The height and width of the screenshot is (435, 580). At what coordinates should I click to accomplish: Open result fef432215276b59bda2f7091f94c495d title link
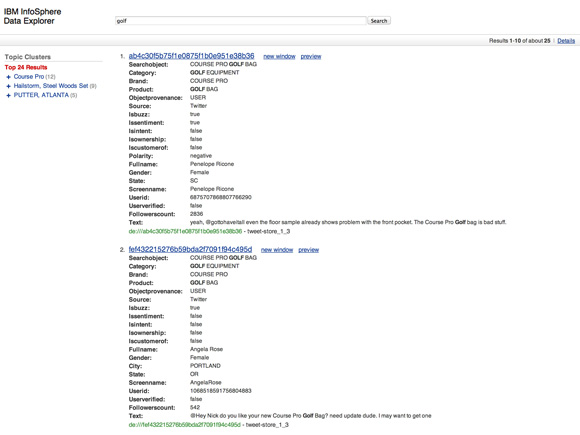point(190,249)
